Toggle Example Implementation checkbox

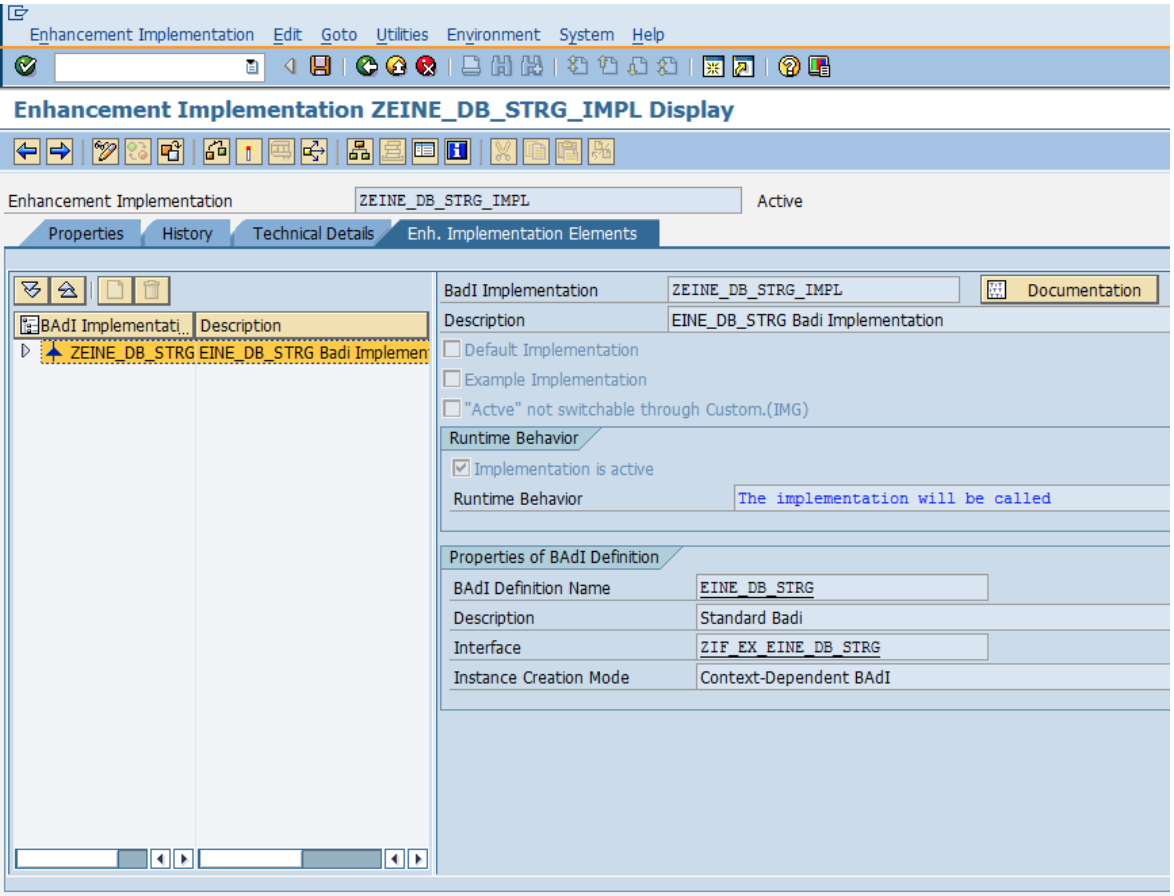tap(452, 380)
